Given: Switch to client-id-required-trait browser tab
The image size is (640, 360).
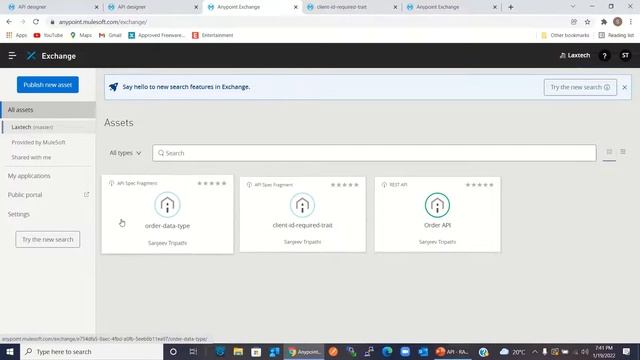Looking at the screenshot, I should [351, 7].
